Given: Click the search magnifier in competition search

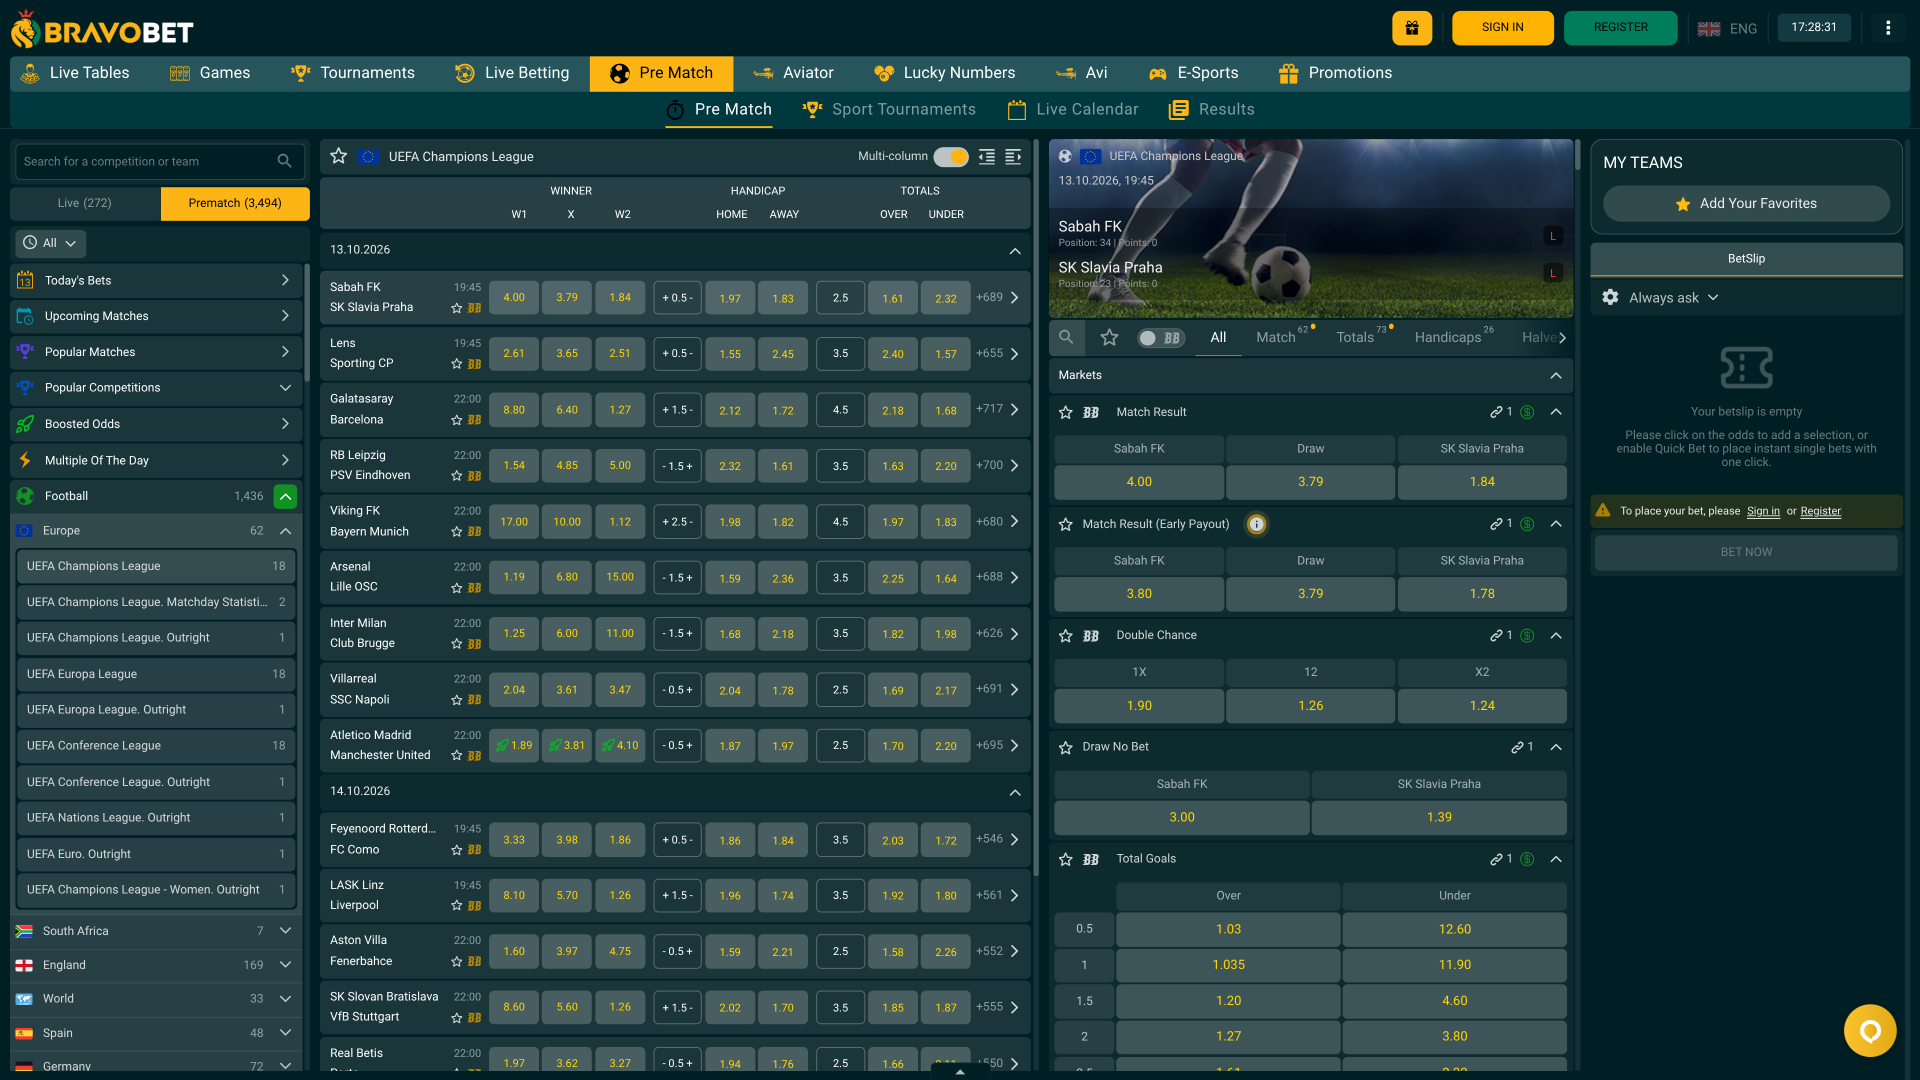Looking at the screenshot, I should click(x=285, y=161).
